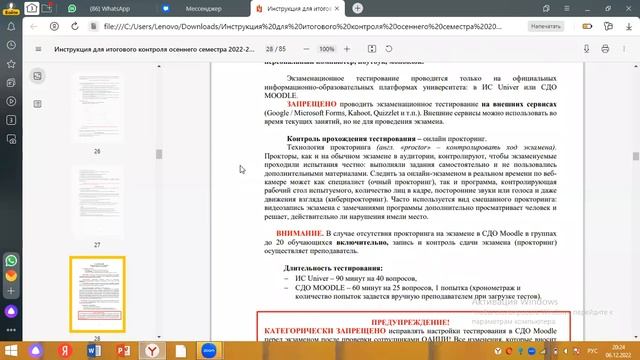Open the numbered tabs icon in sidebar
Image resolution: width=640 pixels, height=360 pixels.
pyautogui.click(x=11, y=120)
